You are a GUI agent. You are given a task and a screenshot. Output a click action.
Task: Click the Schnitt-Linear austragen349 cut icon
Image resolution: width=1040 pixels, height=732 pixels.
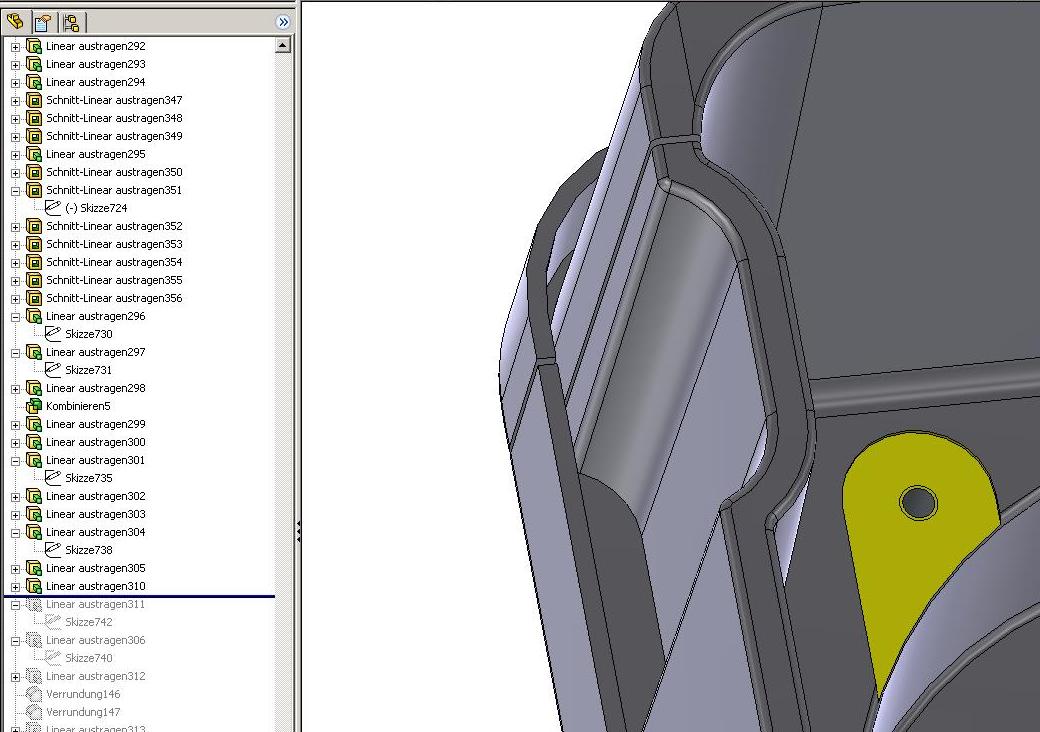pyautogui.click(x=34, y=136)
